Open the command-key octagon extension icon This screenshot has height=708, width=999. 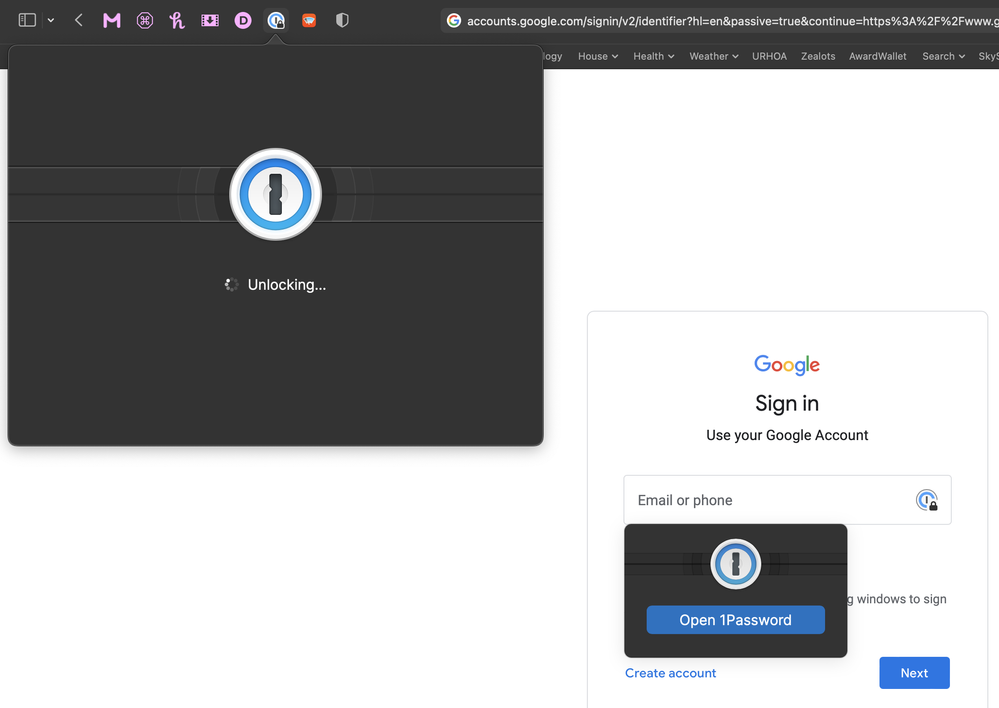pyautogui.click(x=145, y=20)
